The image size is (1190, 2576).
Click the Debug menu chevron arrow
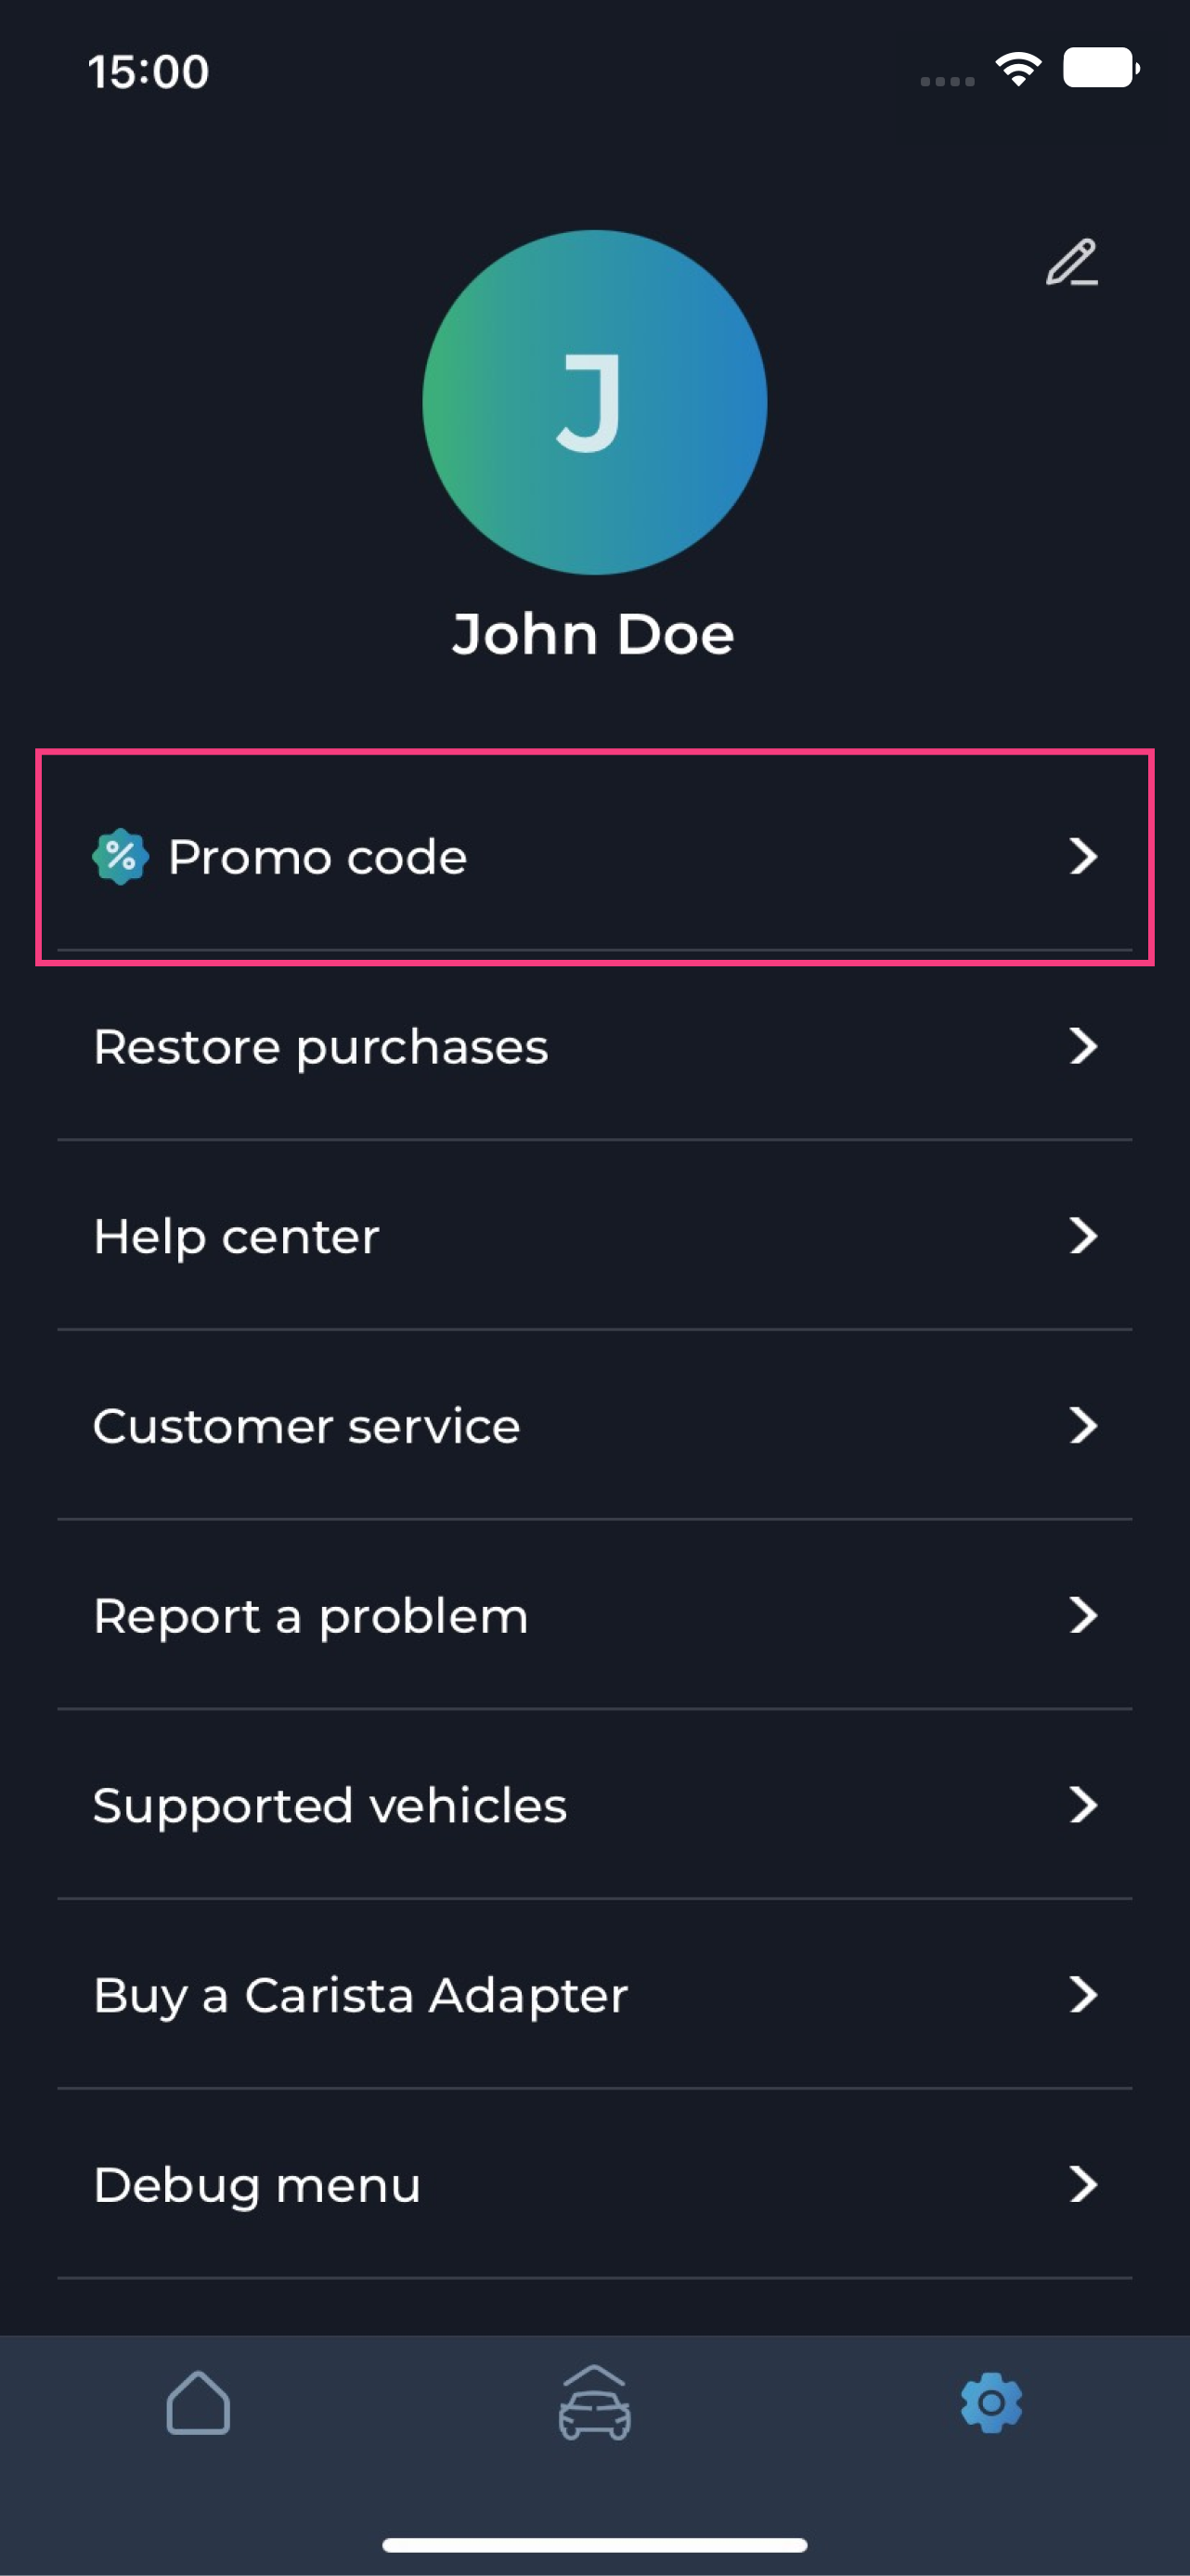(1083, 2184)
